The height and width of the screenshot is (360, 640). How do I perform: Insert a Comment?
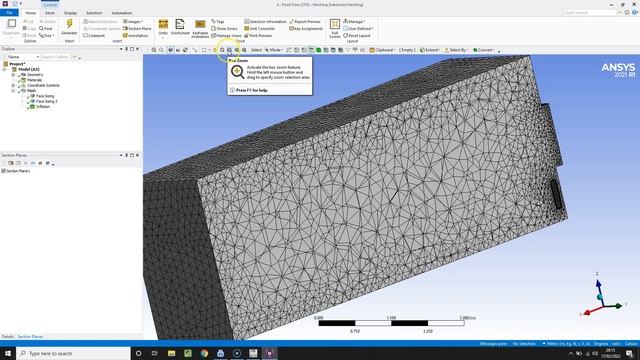[94, 36]
